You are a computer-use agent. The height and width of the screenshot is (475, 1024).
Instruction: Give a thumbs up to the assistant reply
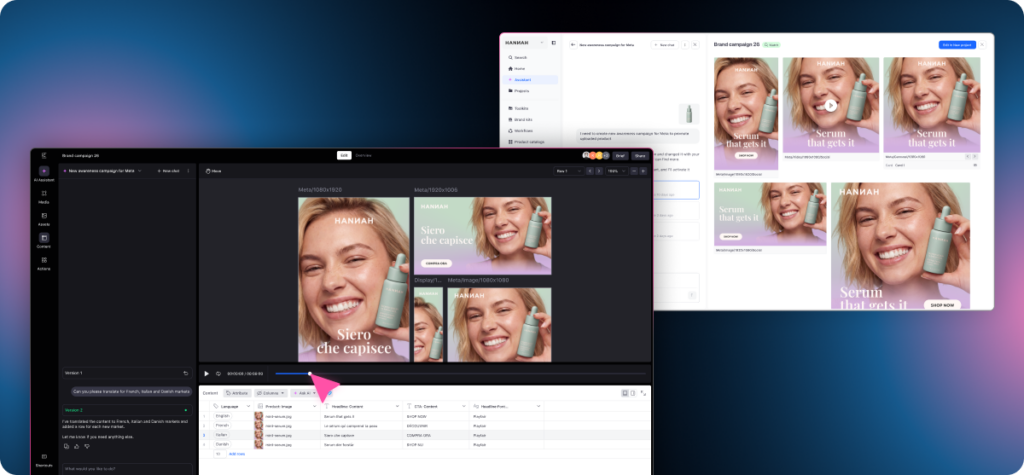pos(76,446)
